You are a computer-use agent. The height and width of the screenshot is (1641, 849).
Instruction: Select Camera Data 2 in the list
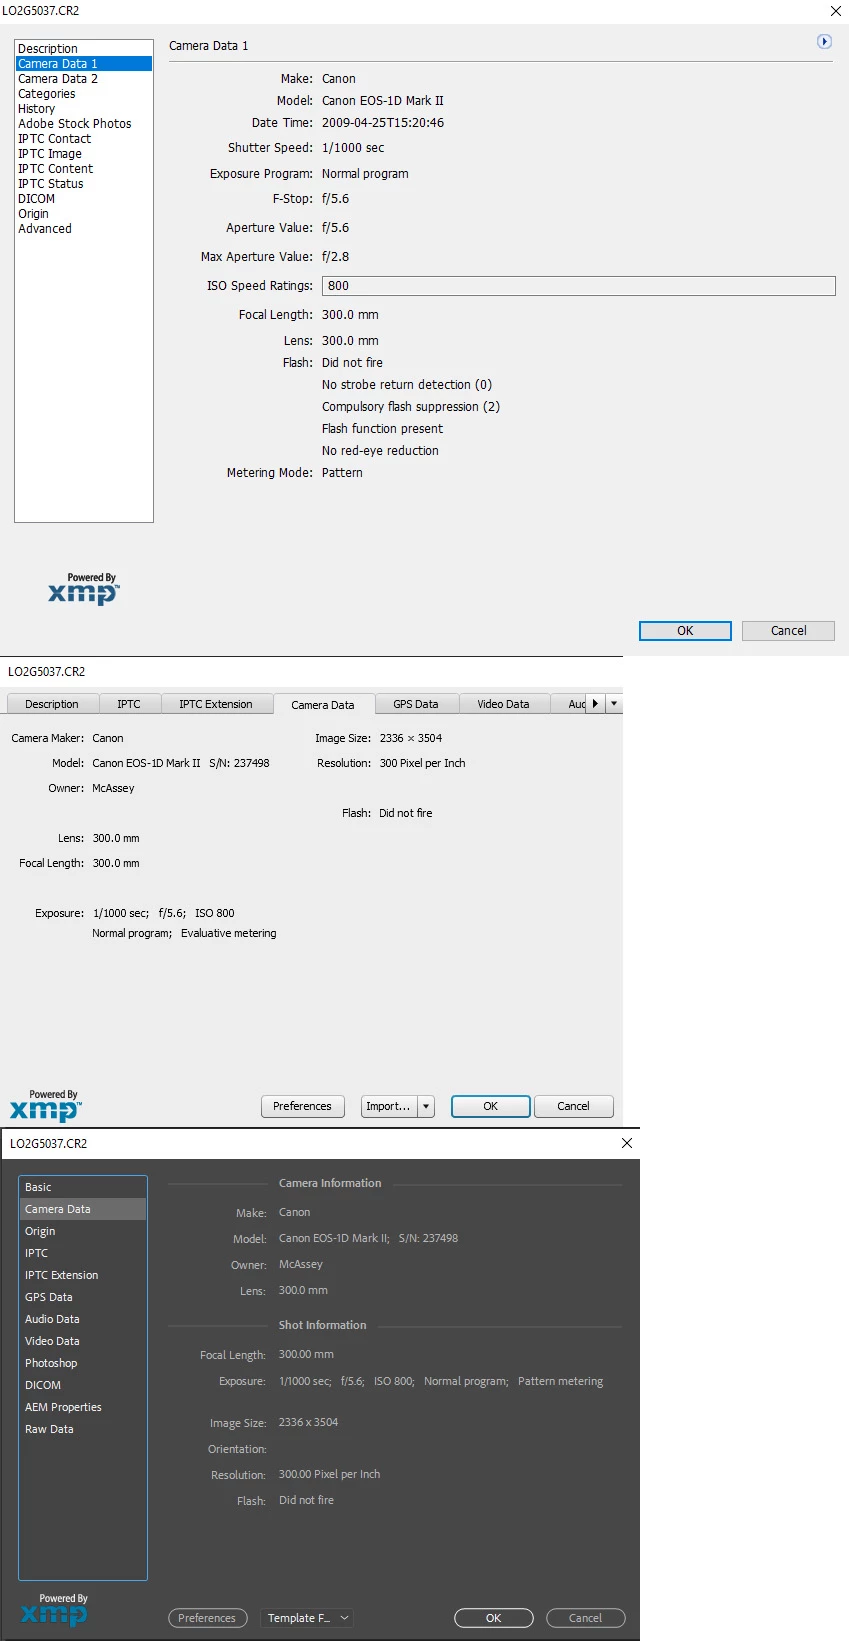click(84, 78)
